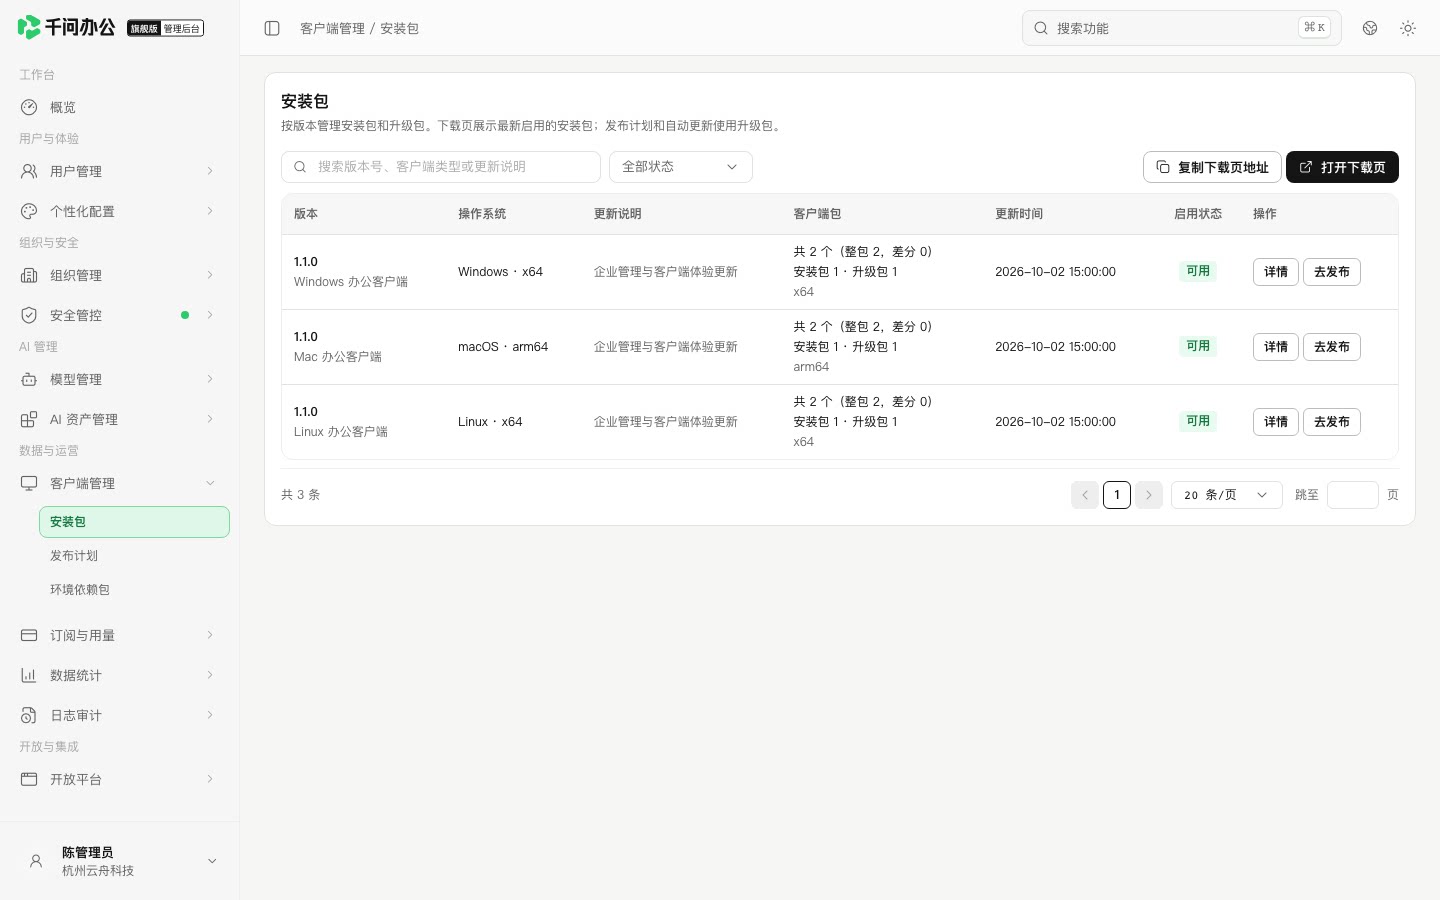
Task: Click the 开放平台 window icon
Action: [x=29, y=779]
